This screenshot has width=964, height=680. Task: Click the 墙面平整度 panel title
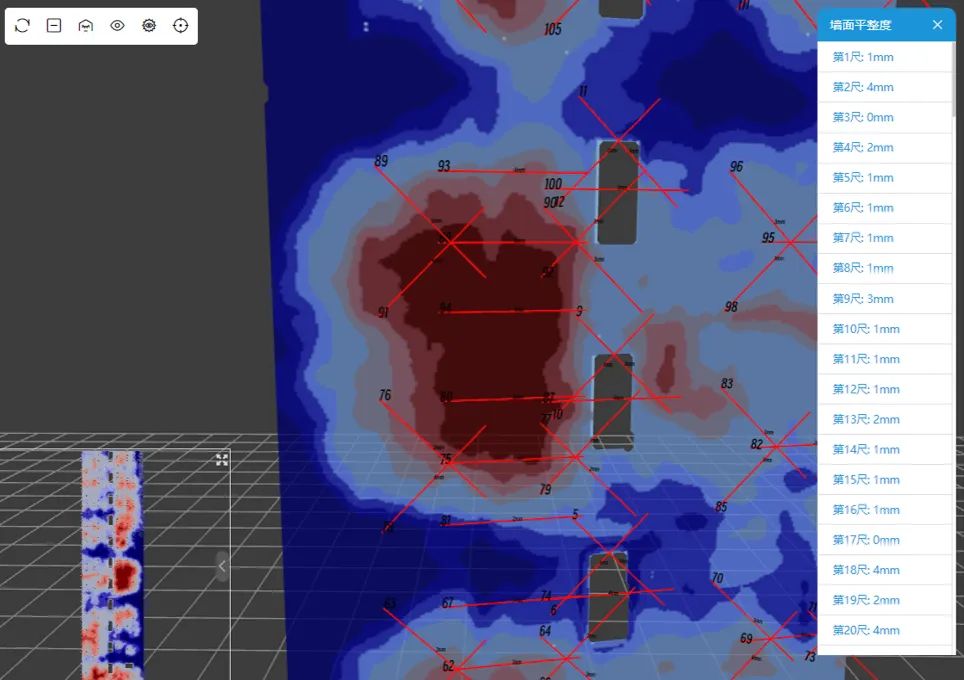860,25
